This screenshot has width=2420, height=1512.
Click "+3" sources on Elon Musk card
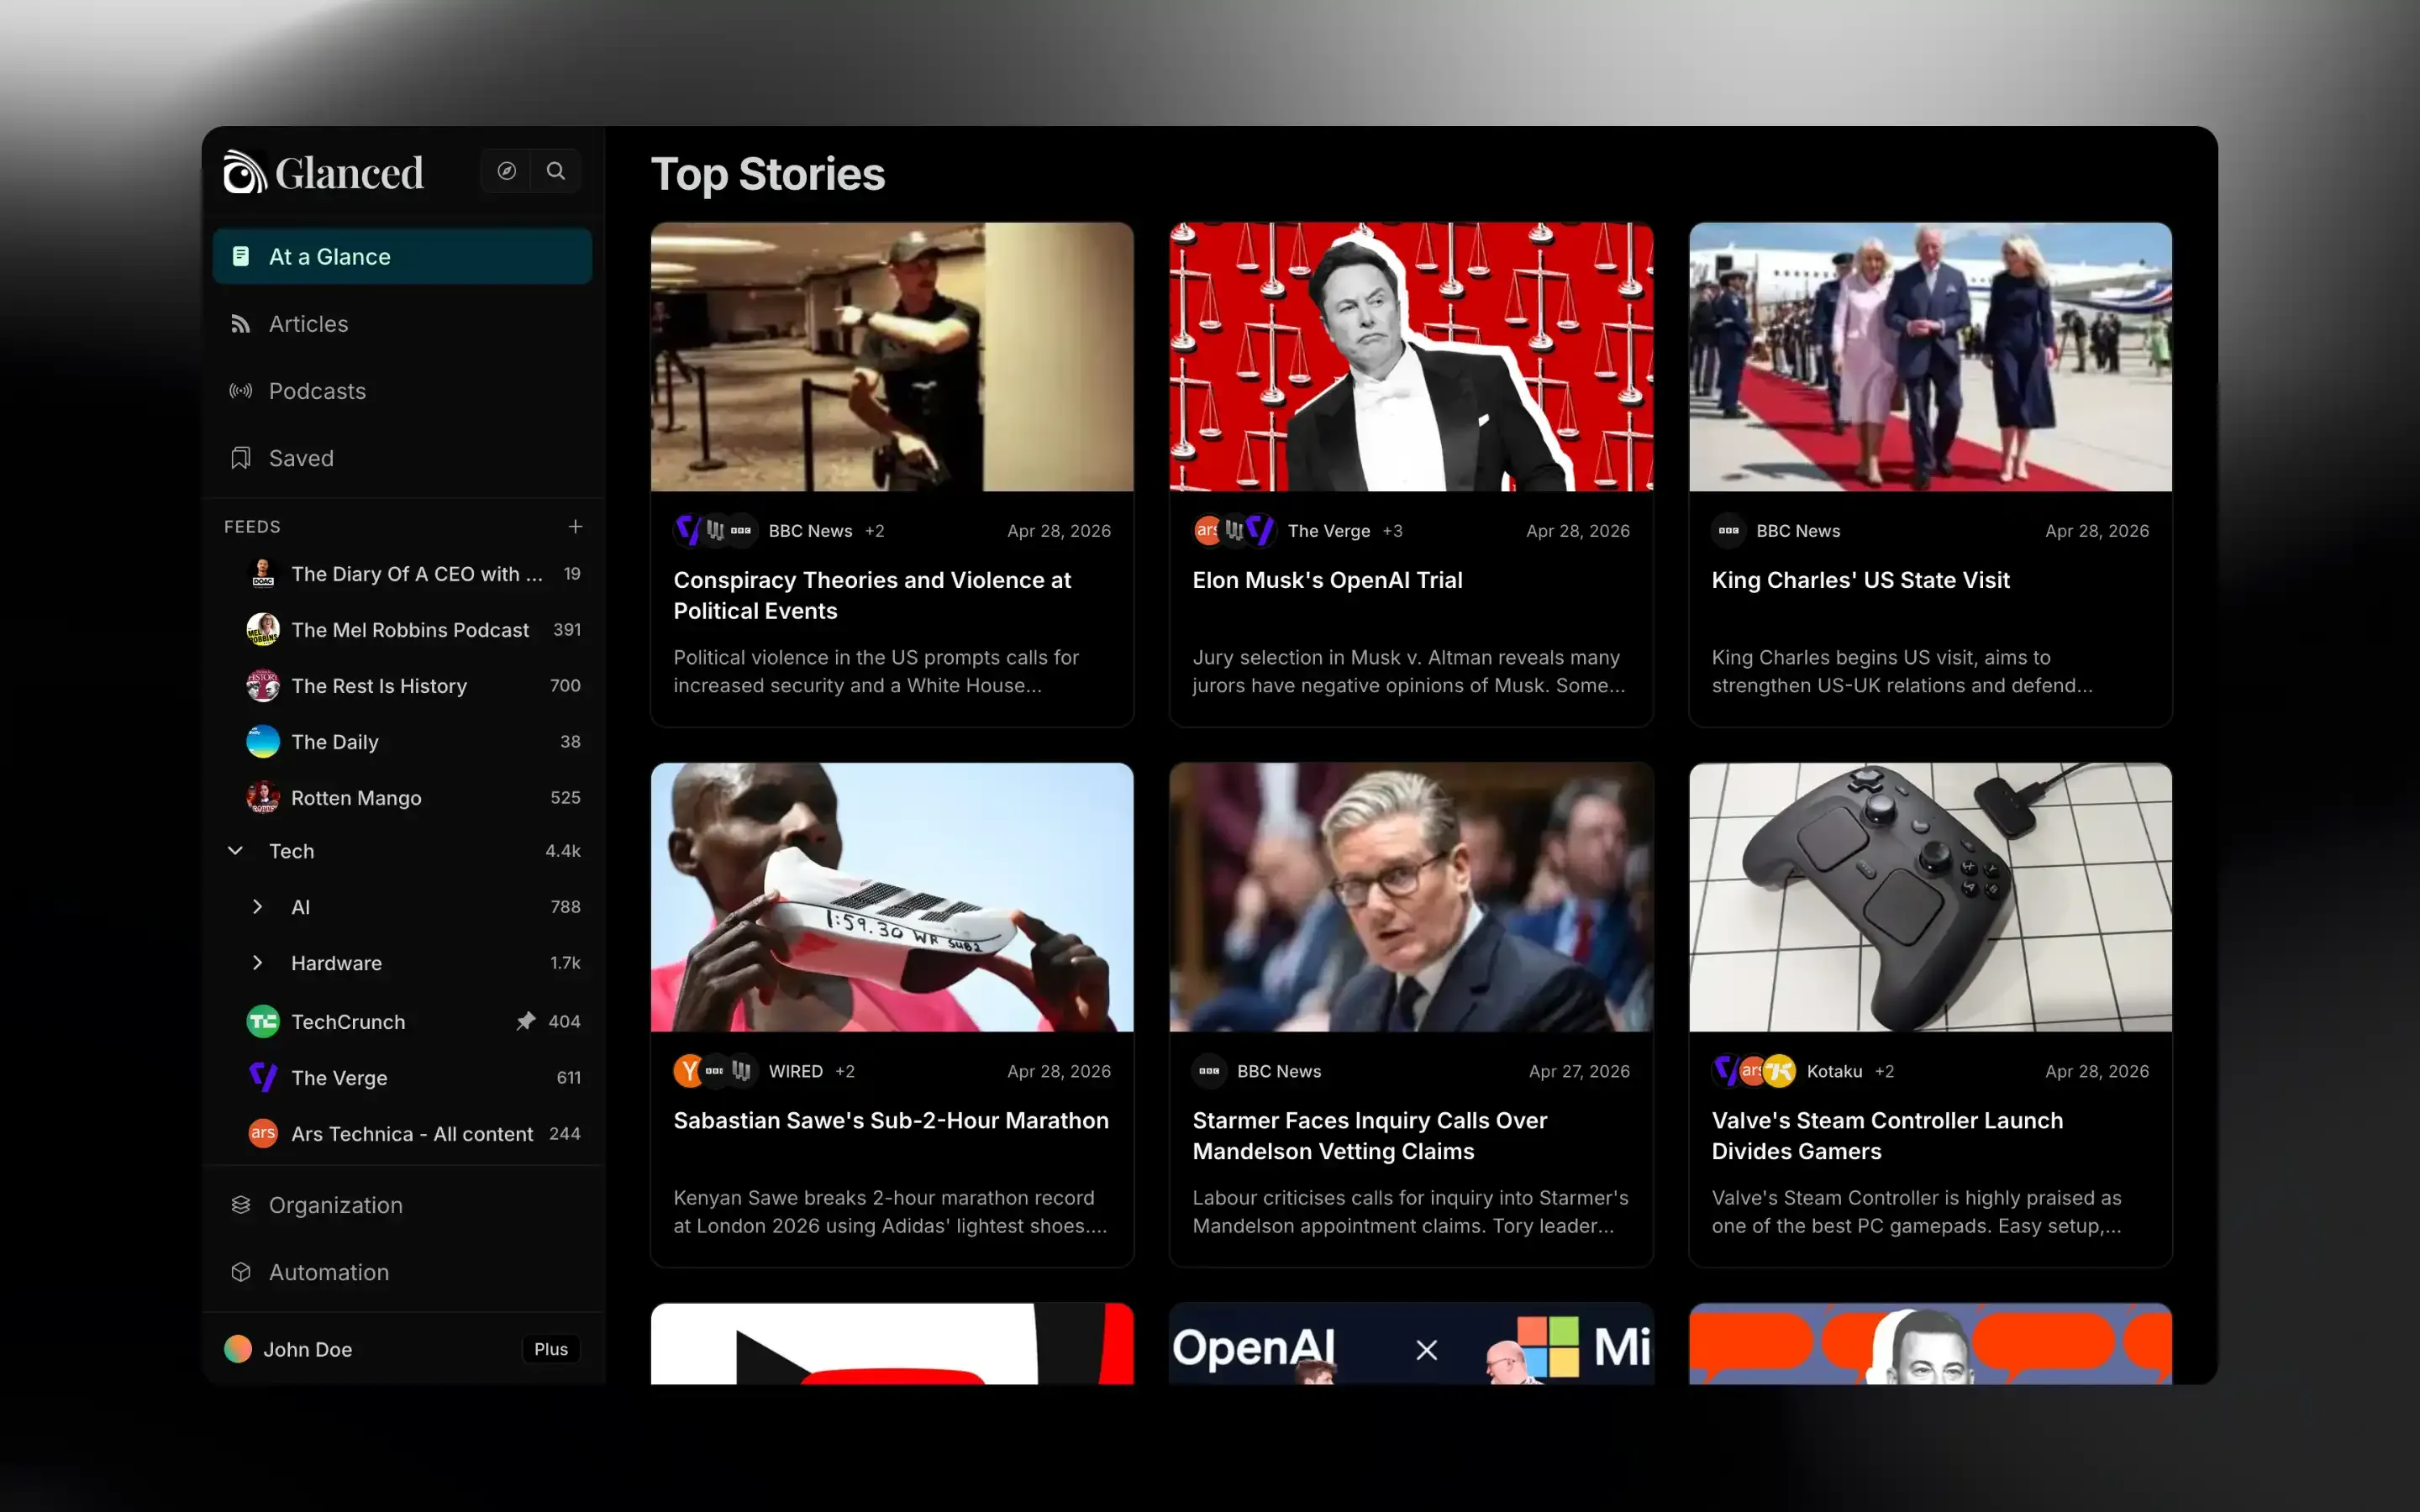(1393, 531)
